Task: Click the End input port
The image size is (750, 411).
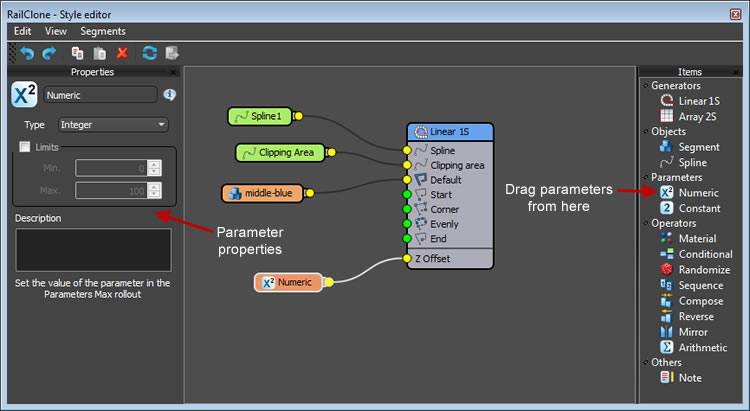Action: 407,238
